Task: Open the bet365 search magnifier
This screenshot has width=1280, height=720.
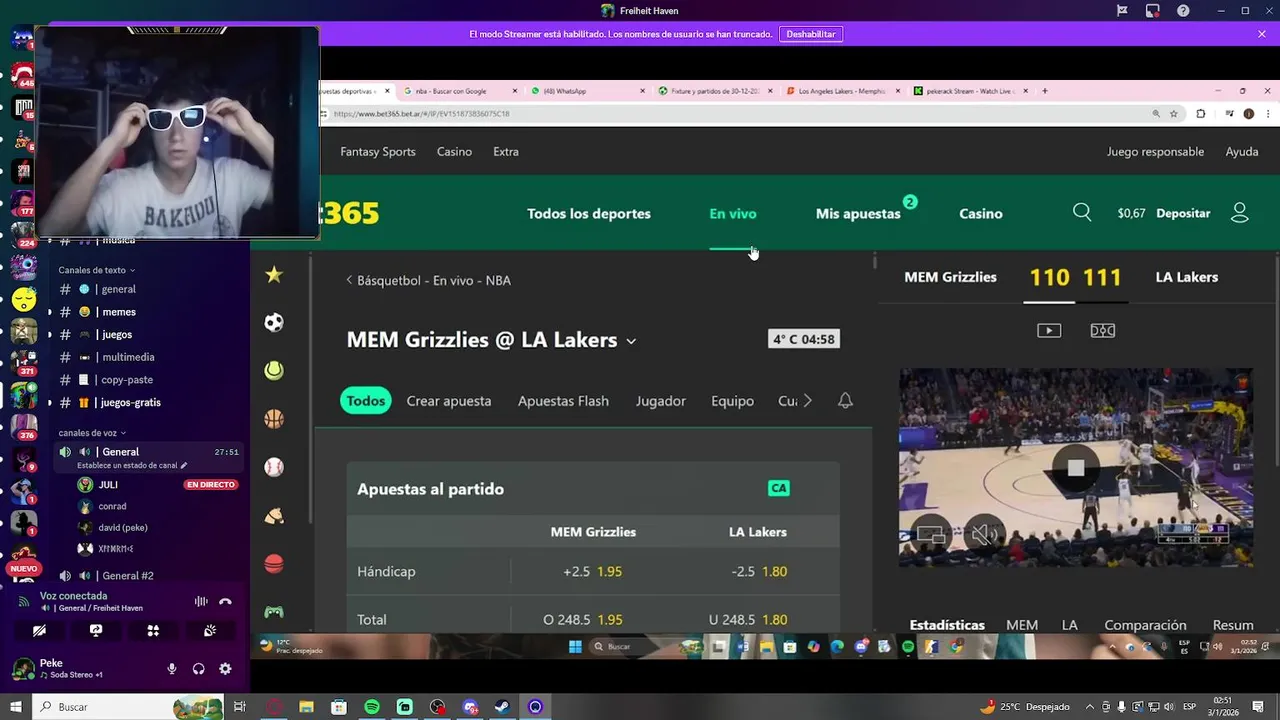Action: (x=1082, y=213)
